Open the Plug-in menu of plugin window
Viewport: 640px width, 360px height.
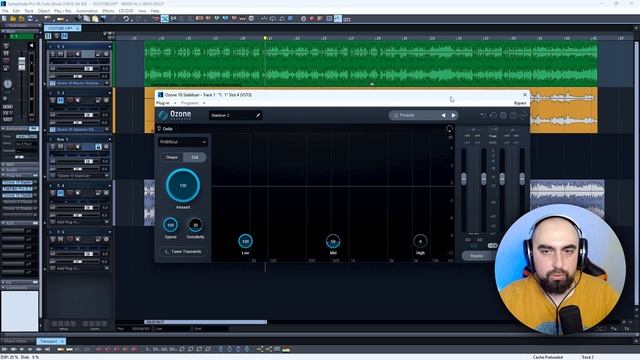[163, 103]
